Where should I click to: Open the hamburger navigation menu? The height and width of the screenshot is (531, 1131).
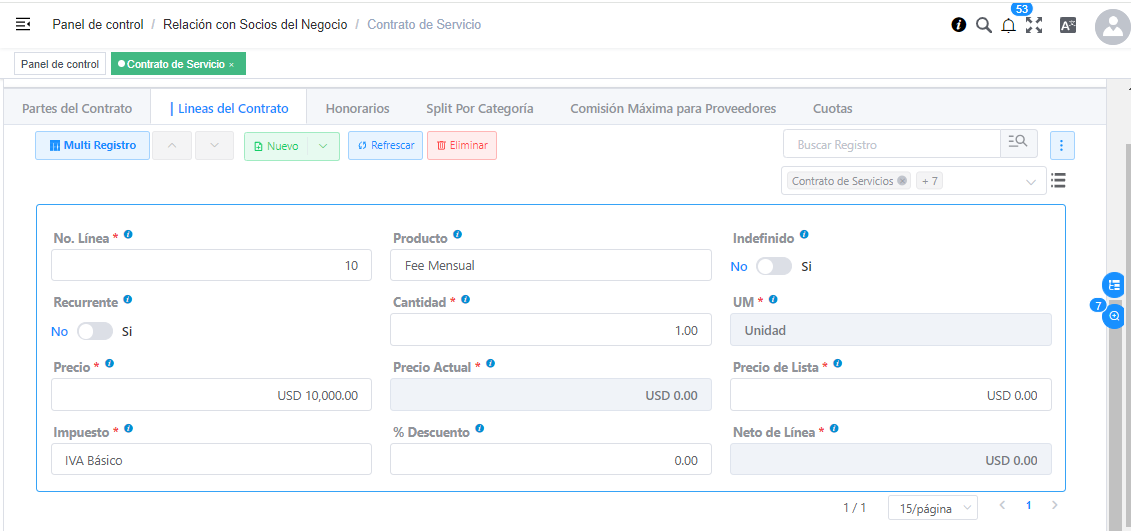point(23,24)
